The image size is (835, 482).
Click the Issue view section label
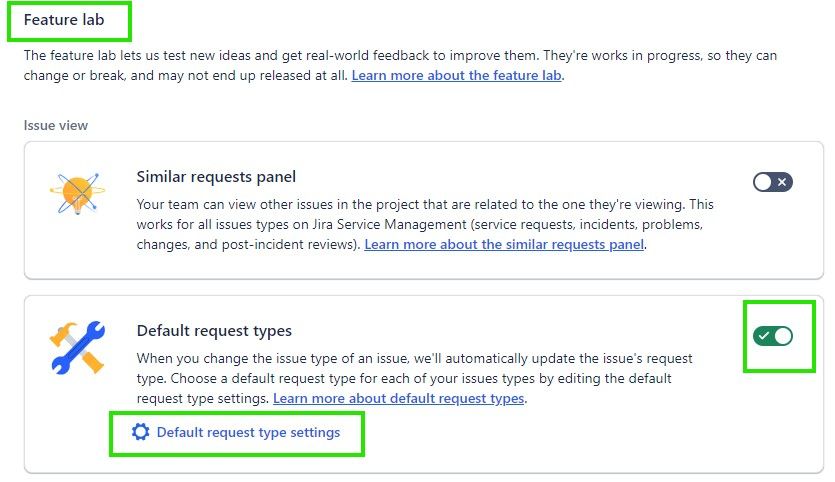coord(55,126)
